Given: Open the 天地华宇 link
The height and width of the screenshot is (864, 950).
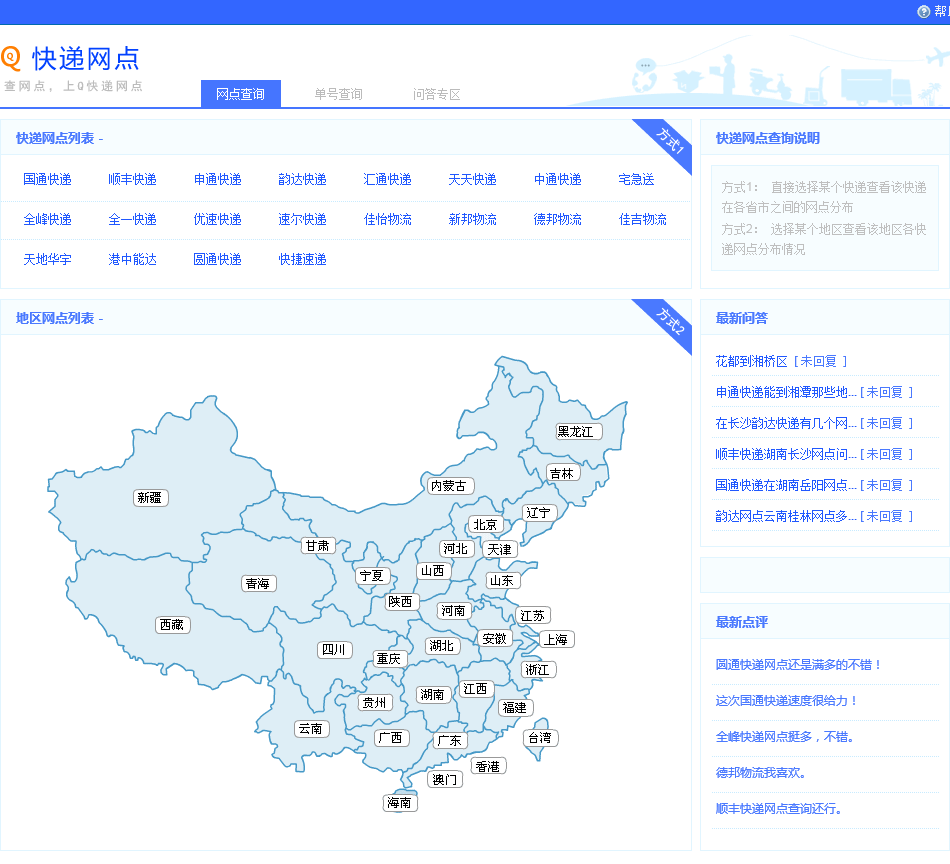Looking at the screenshot, I should coord(47,259).
